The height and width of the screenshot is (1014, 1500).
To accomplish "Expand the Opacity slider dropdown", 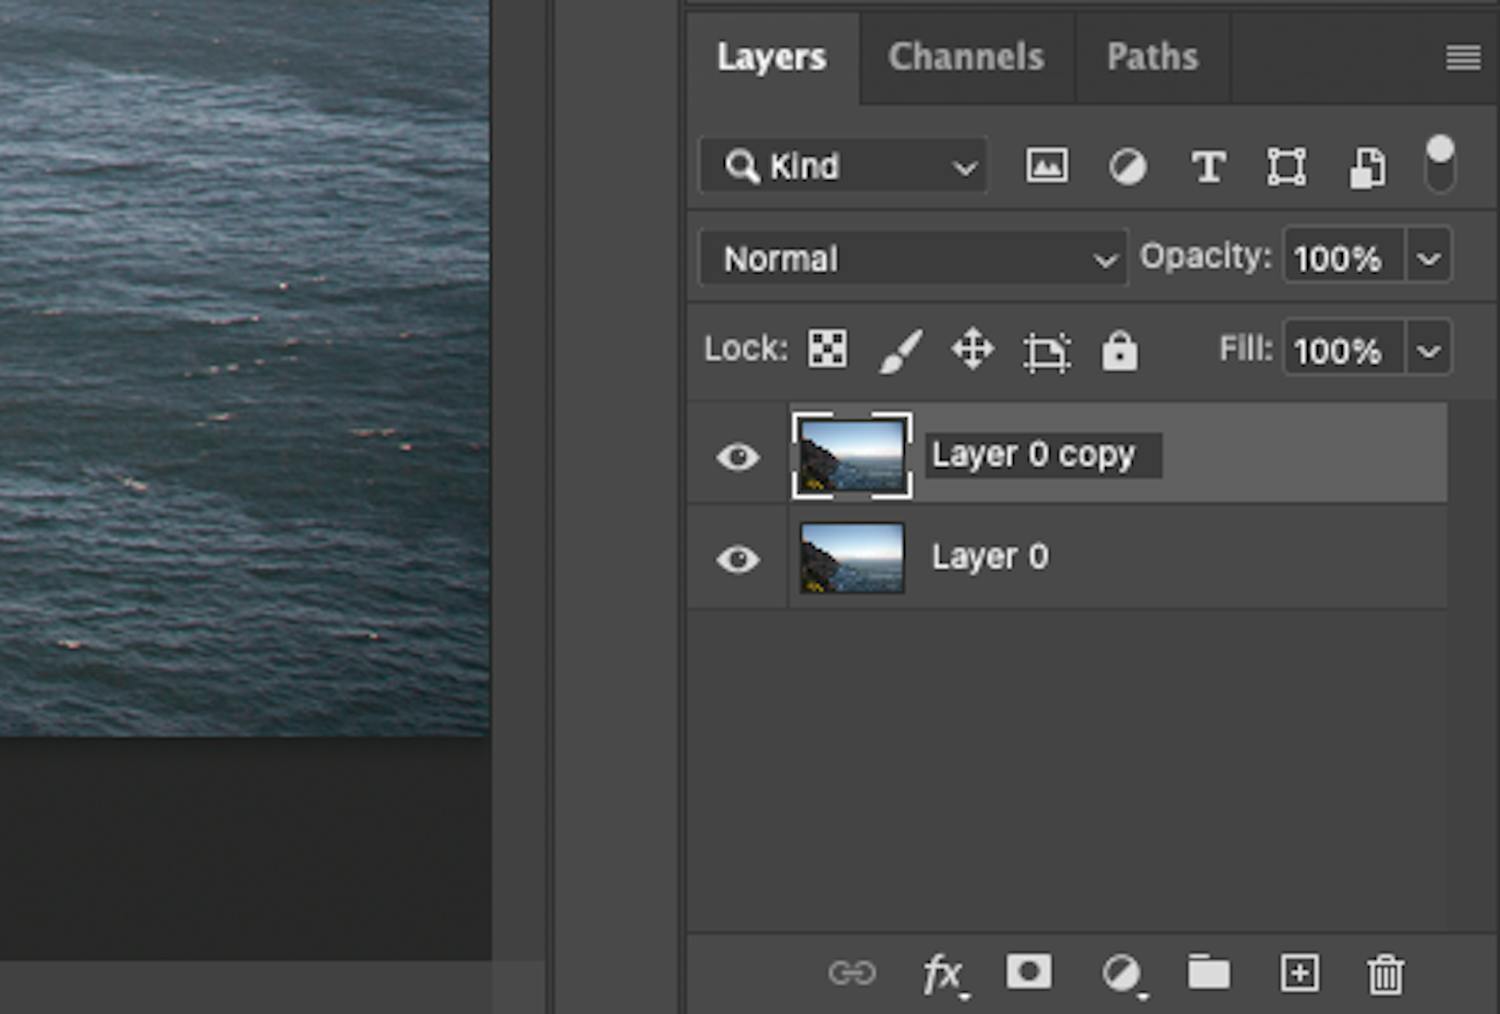I will click(x=1429, y=259).
